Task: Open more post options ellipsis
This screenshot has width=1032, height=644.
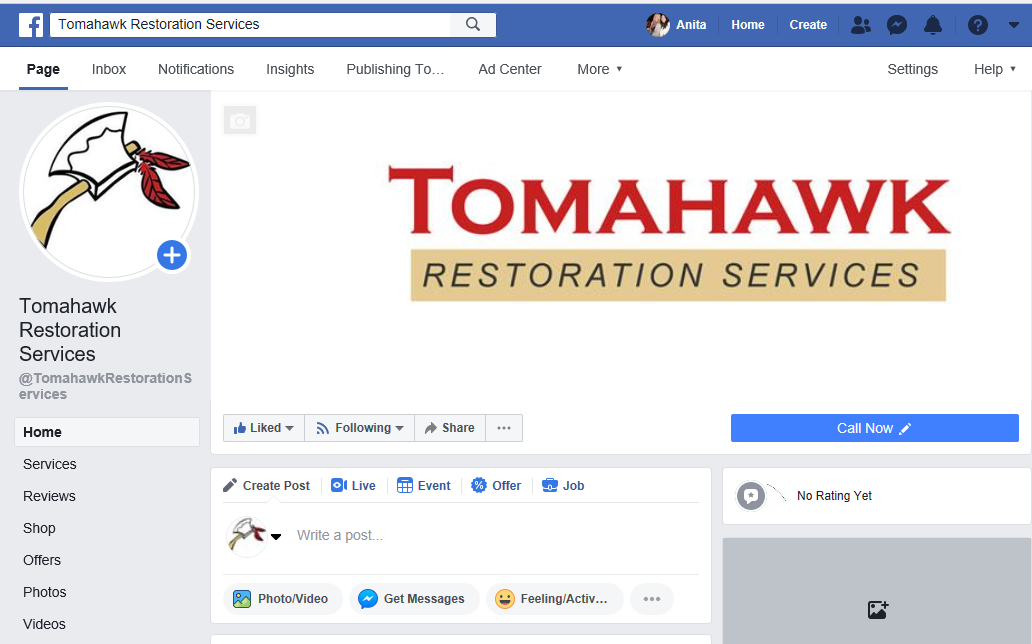Action: [652, 599]
